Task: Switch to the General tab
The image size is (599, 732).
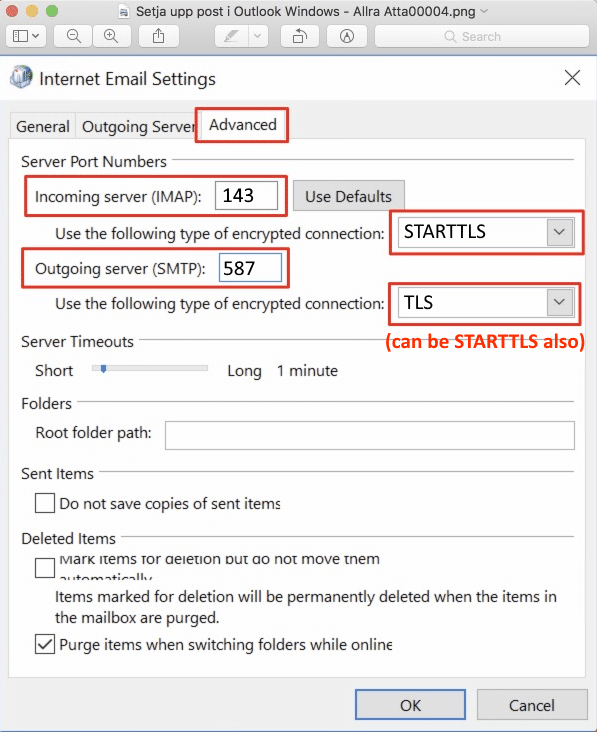Action: click(x=42, y=127)
